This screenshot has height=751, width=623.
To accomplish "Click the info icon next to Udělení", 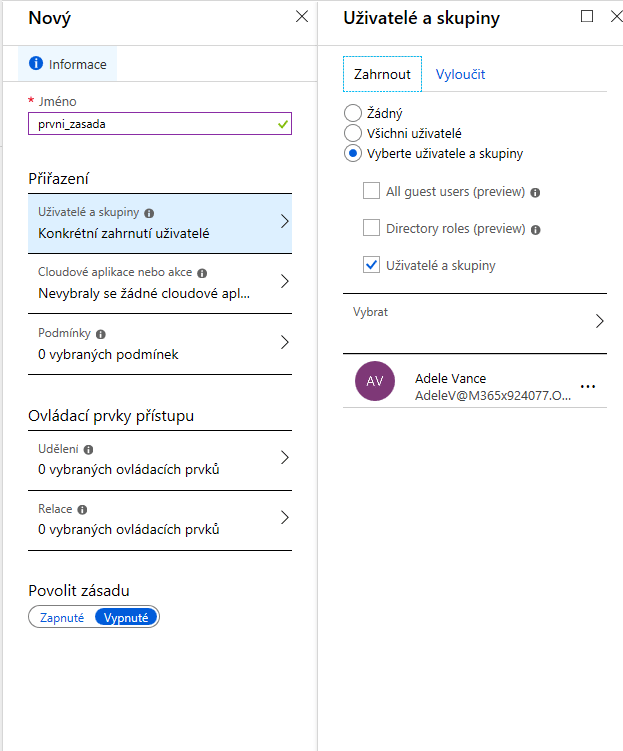I will pos(91,450).
